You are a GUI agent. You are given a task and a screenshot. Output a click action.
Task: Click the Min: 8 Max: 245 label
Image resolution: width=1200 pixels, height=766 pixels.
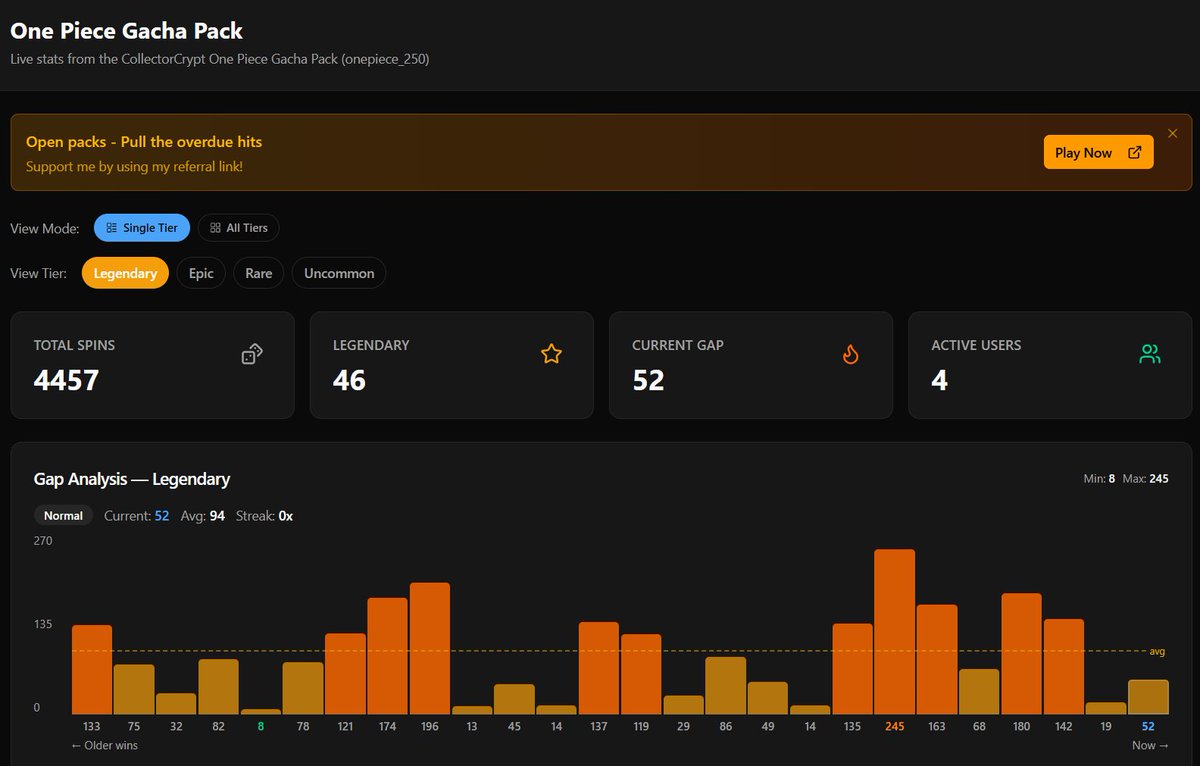1126,479
